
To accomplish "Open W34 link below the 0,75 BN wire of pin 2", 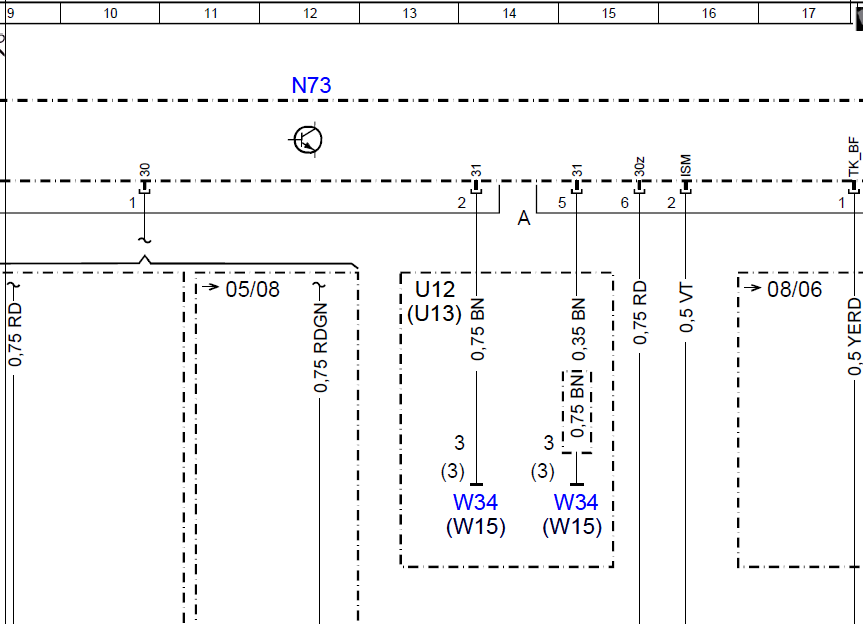I will pyautogui.click(x=476, y=502).
